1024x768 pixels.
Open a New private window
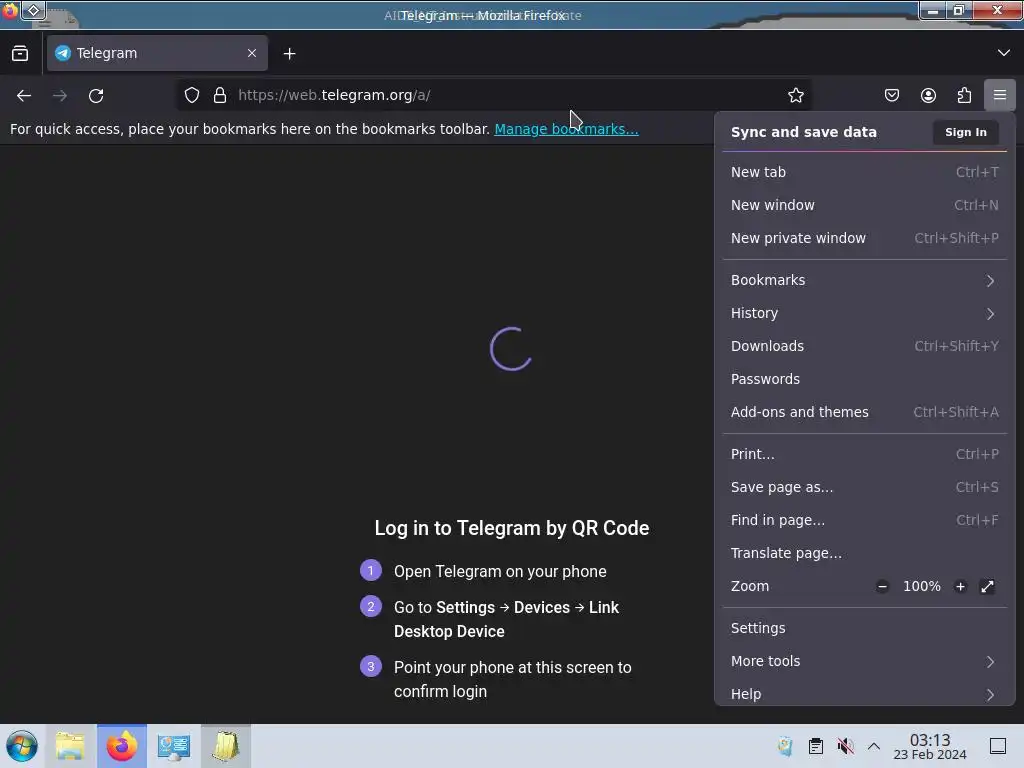pos(865,238)
